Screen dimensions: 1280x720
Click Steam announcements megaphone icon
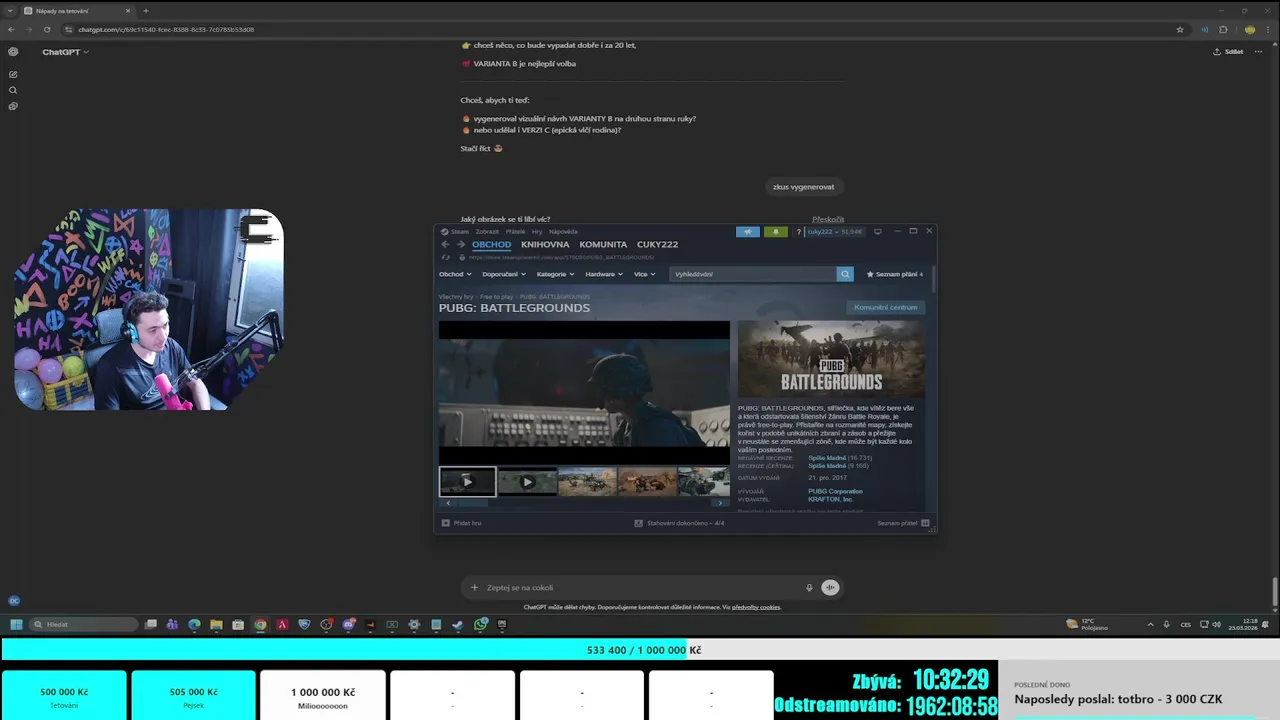tap(748, 231)
